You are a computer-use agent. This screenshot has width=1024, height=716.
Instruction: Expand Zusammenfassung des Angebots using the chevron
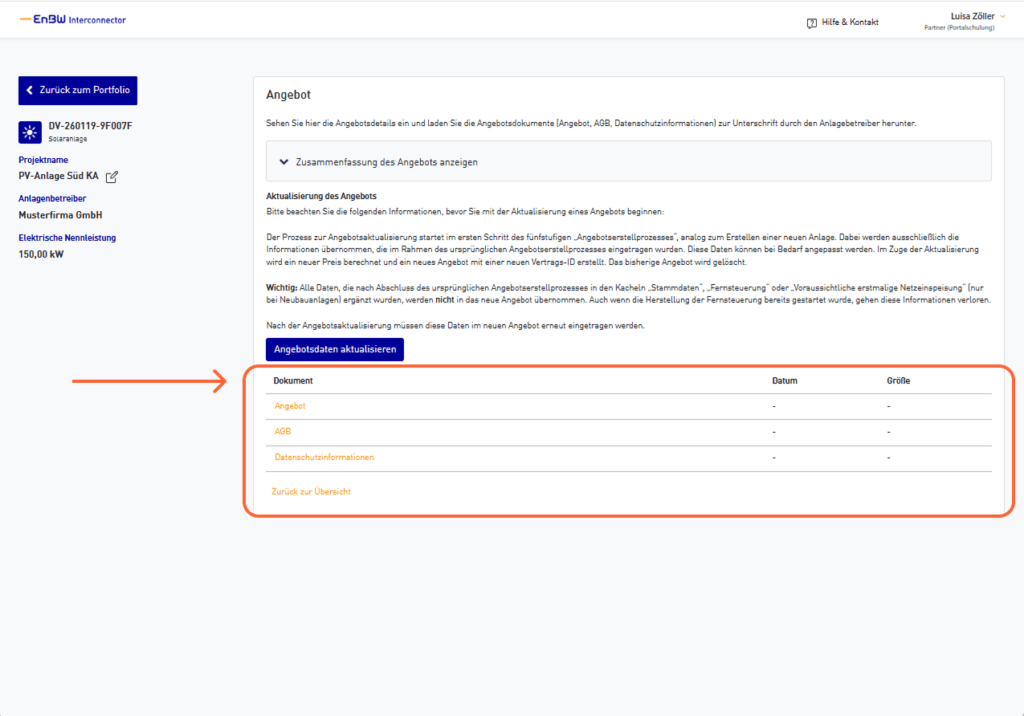pyautogui.click(x=284, y=161)
